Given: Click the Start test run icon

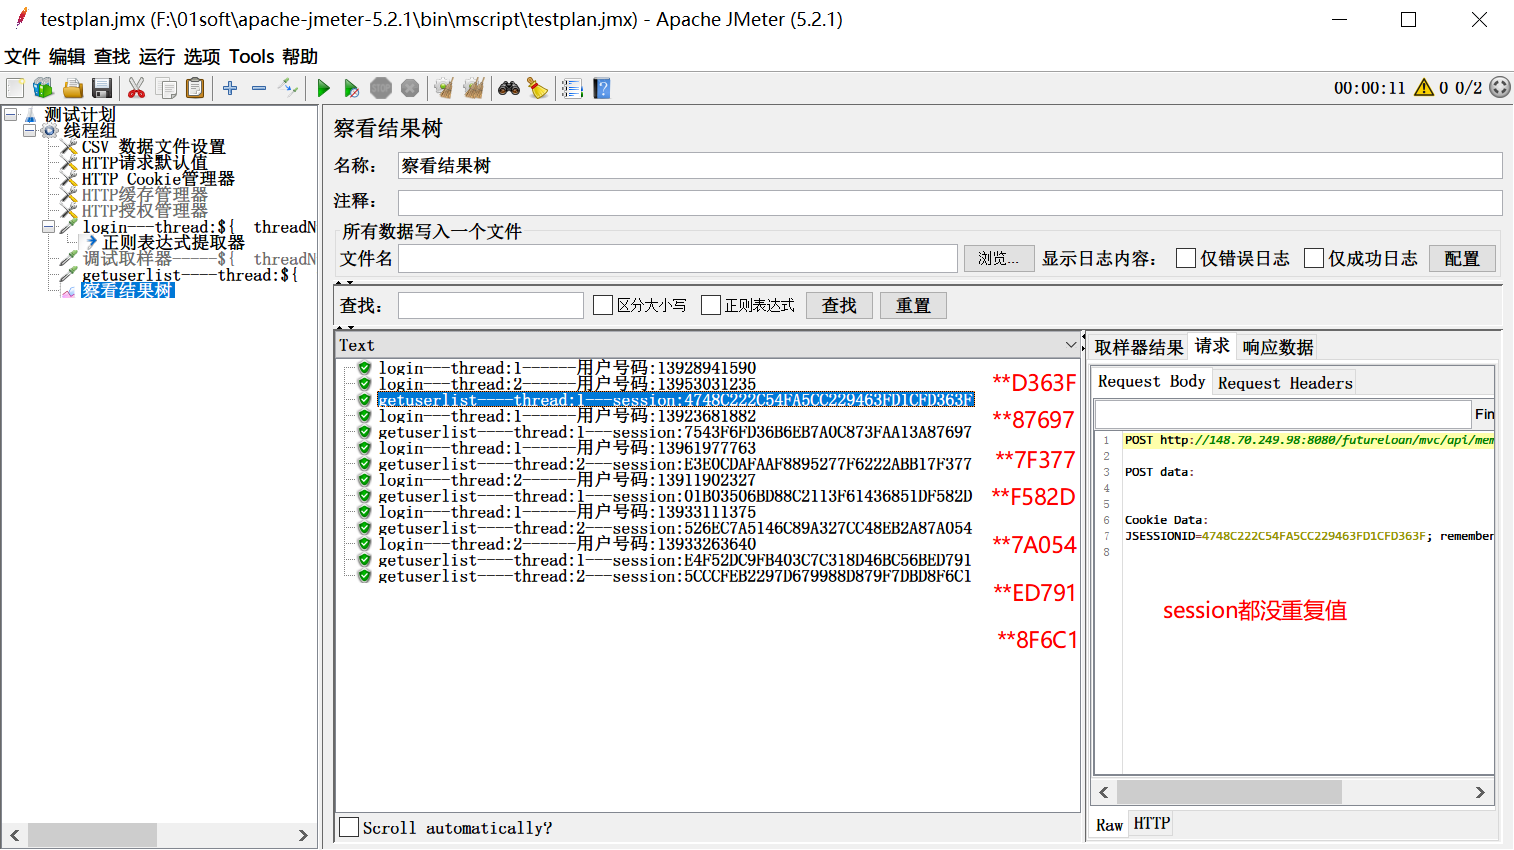Looking at the screenshot, I should (x=323, y=89).
